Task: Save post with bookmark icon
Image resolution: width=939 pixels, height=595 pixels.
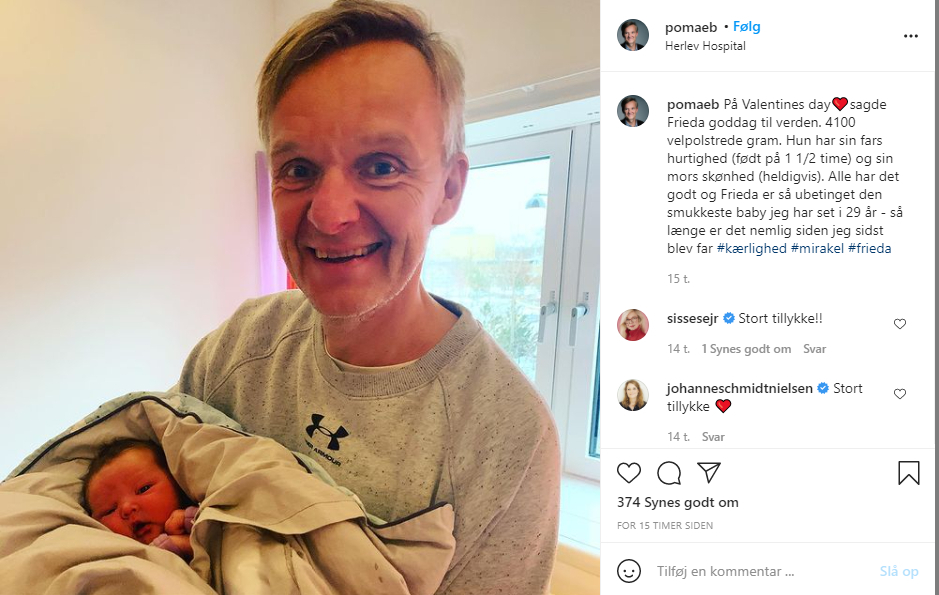Action: pos(908,472)
